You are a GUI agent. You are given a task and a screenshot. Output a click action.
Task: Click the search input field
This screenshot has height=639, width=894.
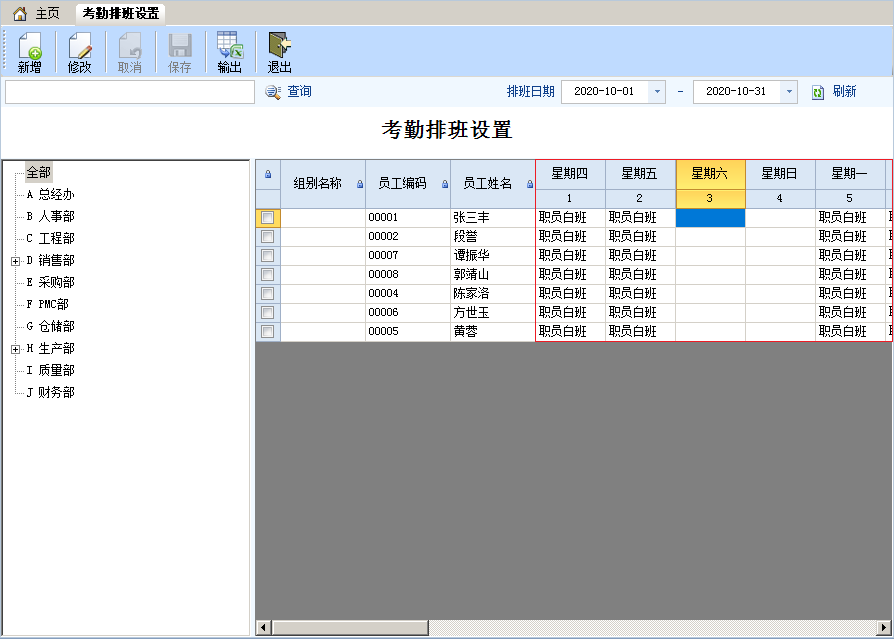click(x=130, y=92)
